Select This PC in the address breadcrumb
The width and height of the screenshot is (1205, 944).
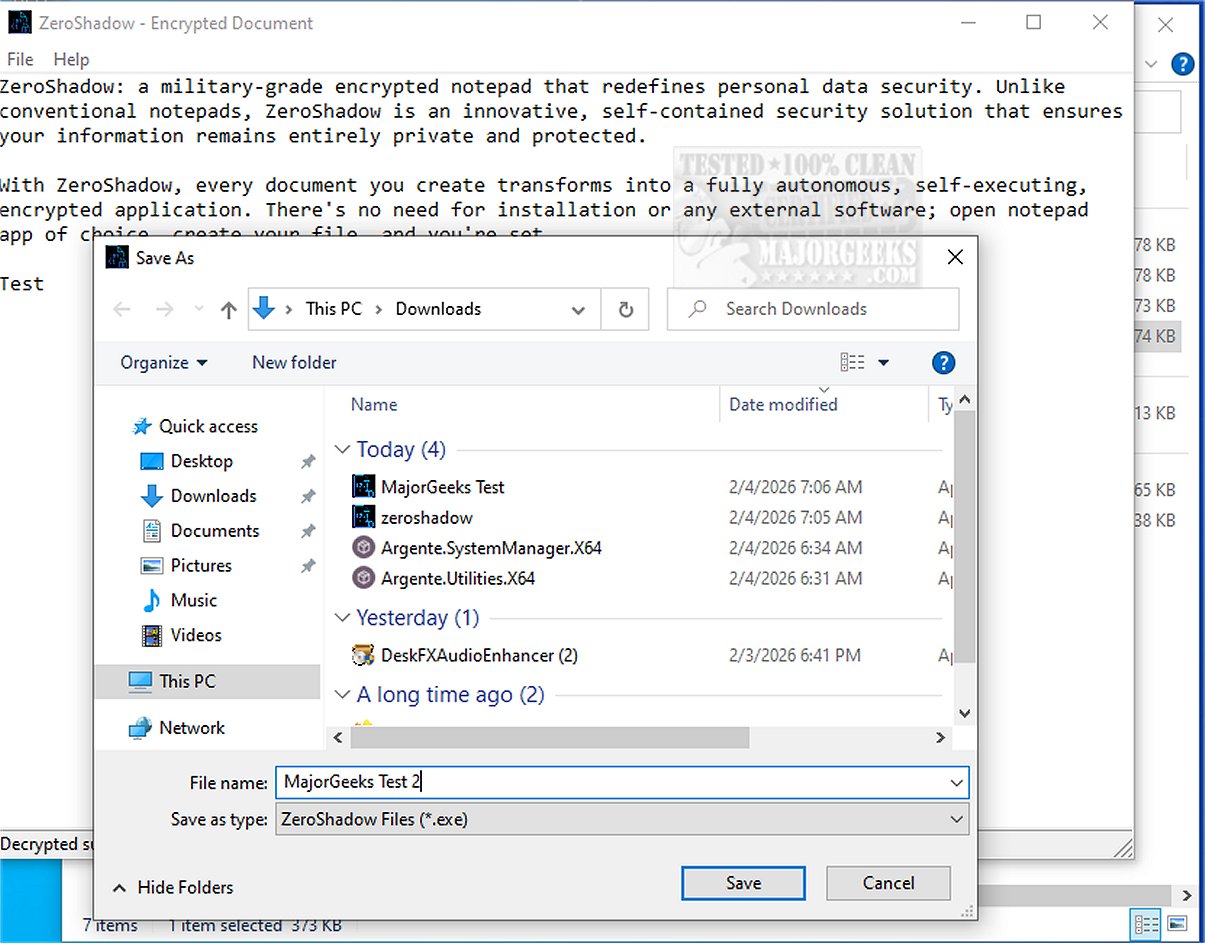click(333, 309)
